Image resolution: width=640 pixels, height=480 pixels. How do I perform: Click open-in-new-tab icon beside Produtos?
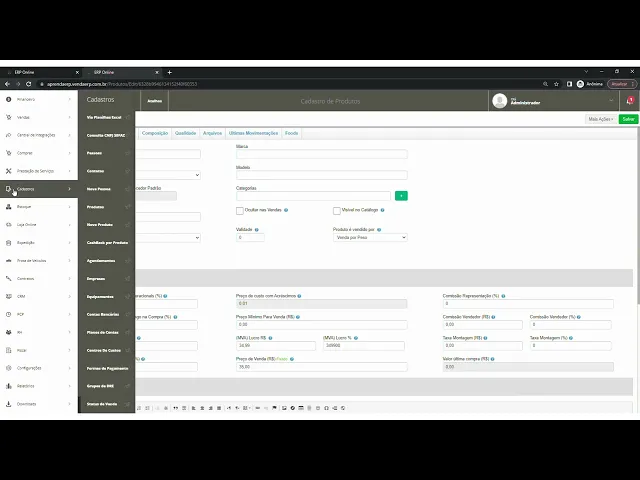[x=128, y=207]
